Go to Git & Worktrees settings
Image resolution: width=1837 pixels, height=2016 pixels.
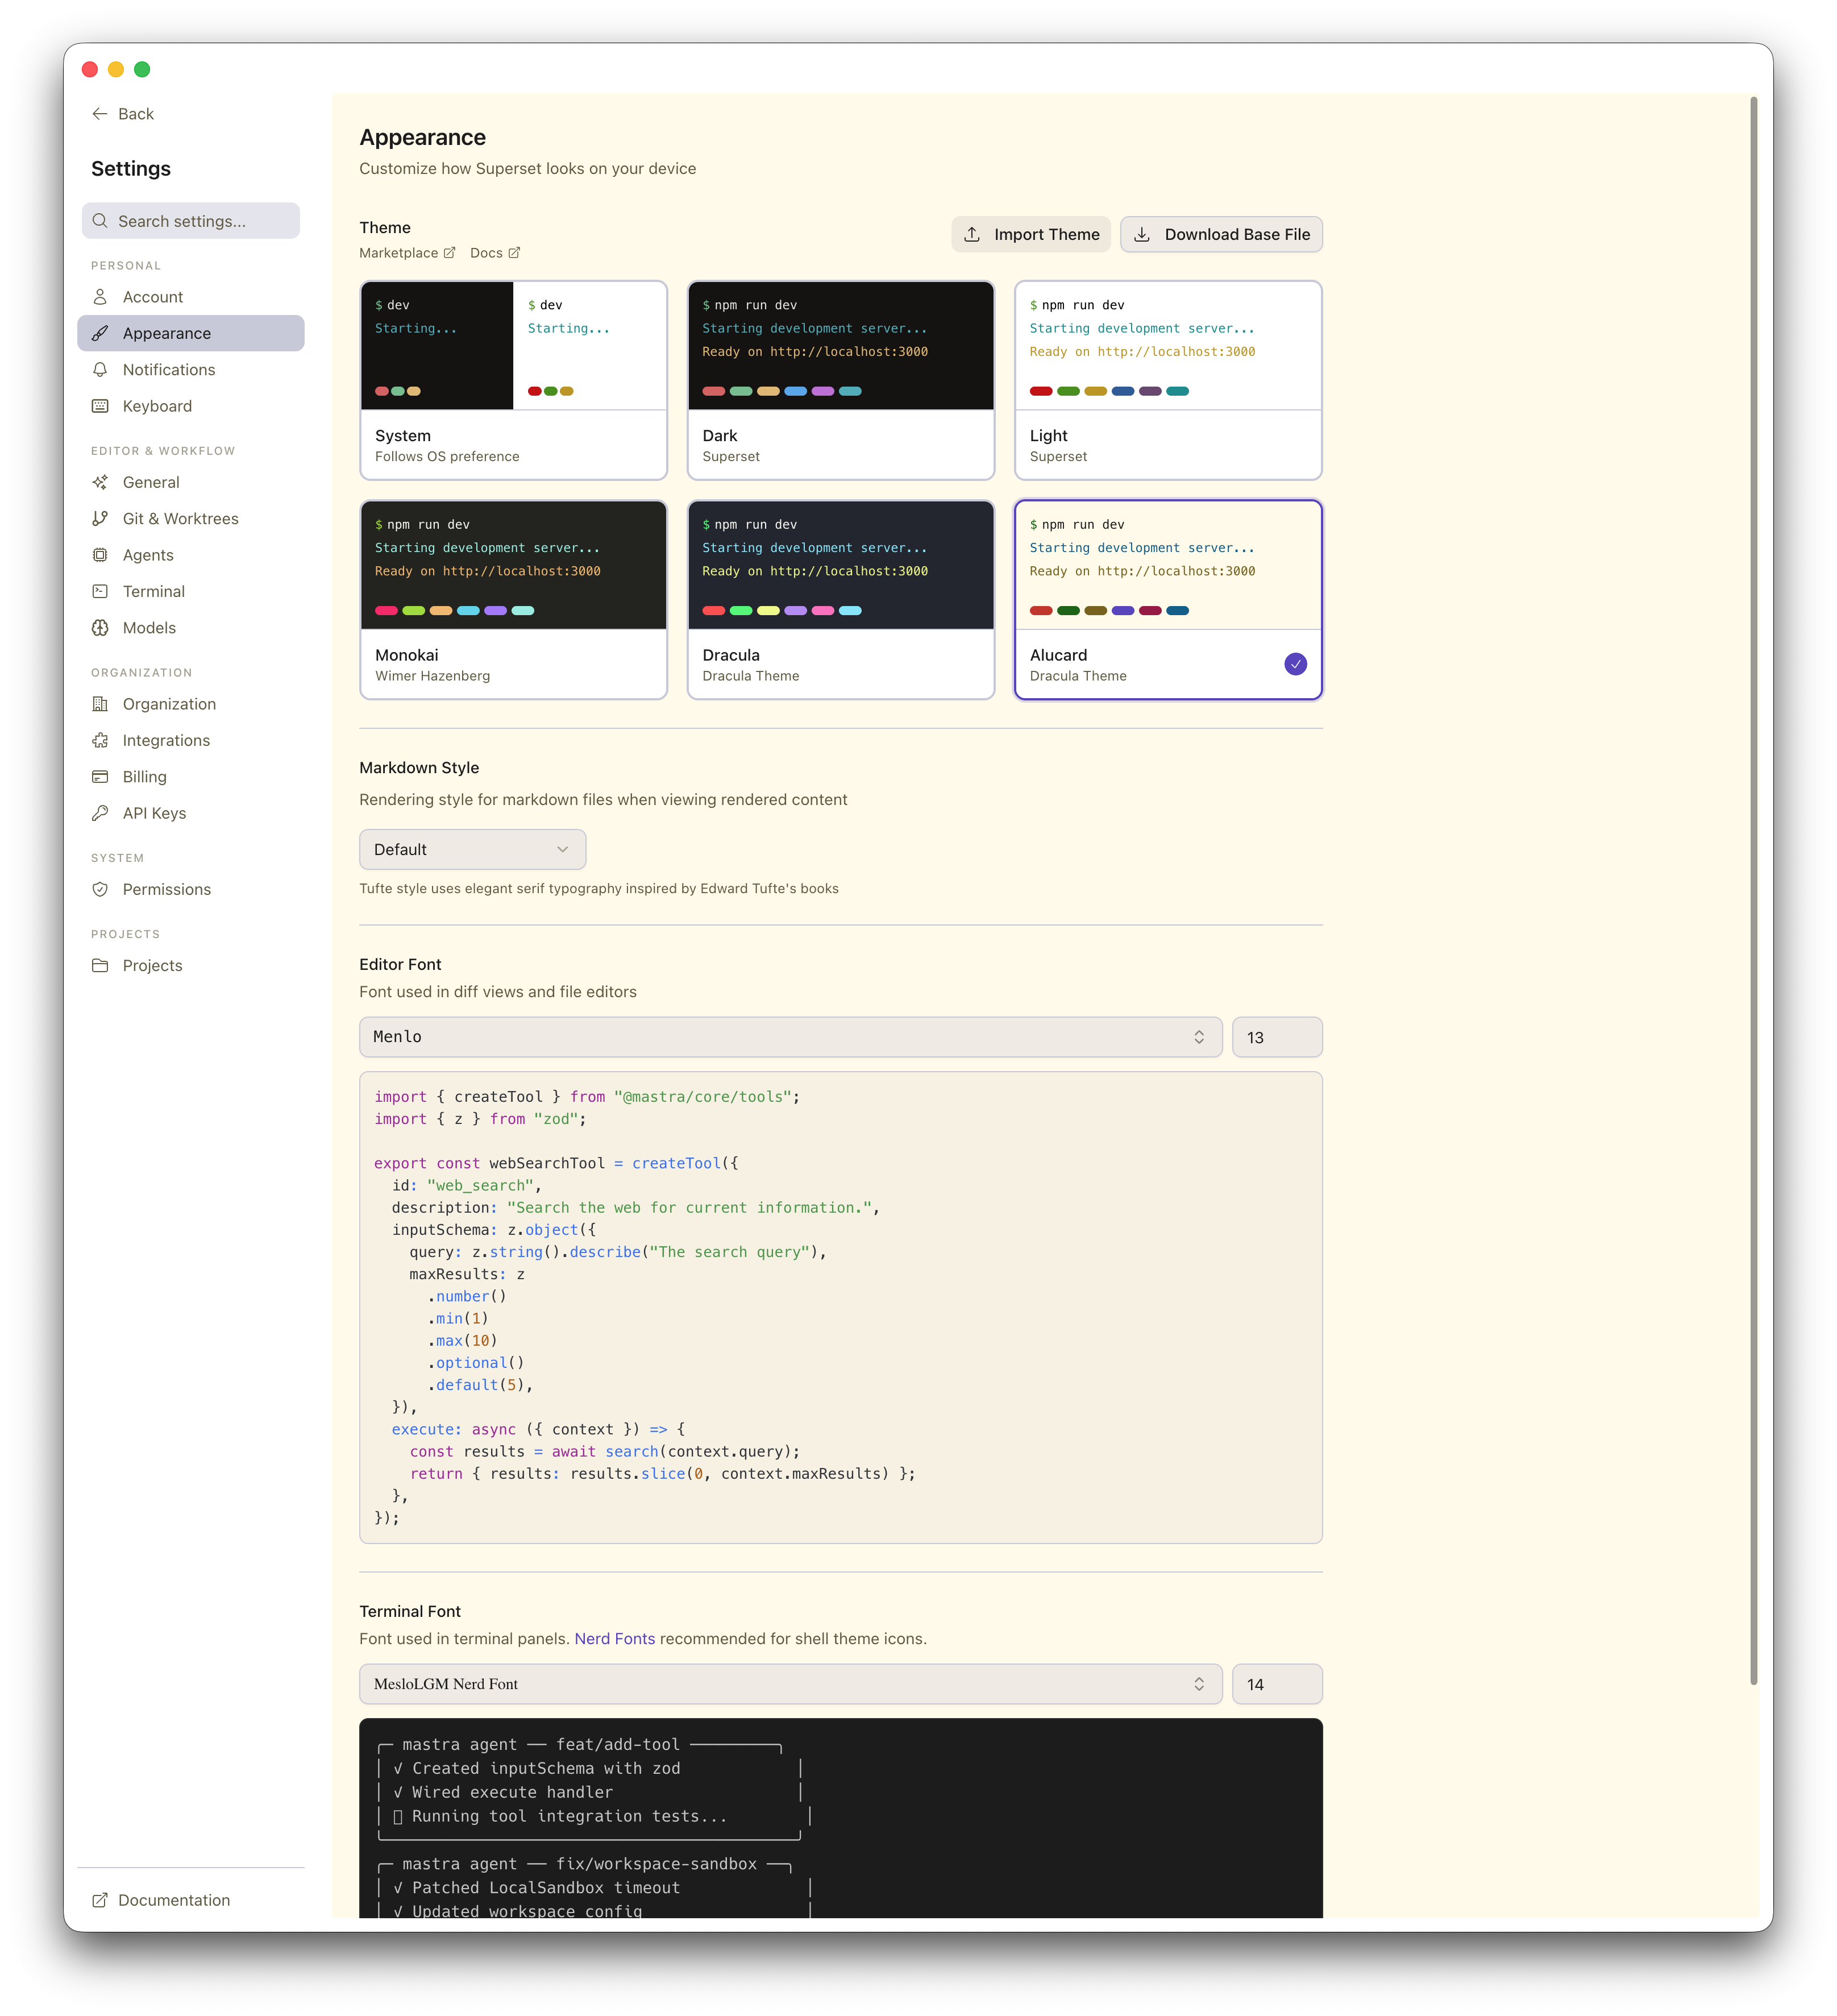190,518
